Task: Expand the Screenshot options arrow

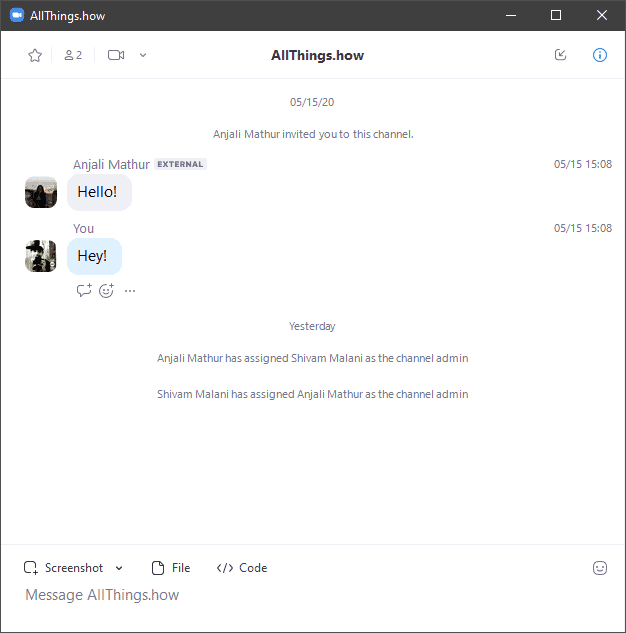Action: coord(119,568)
